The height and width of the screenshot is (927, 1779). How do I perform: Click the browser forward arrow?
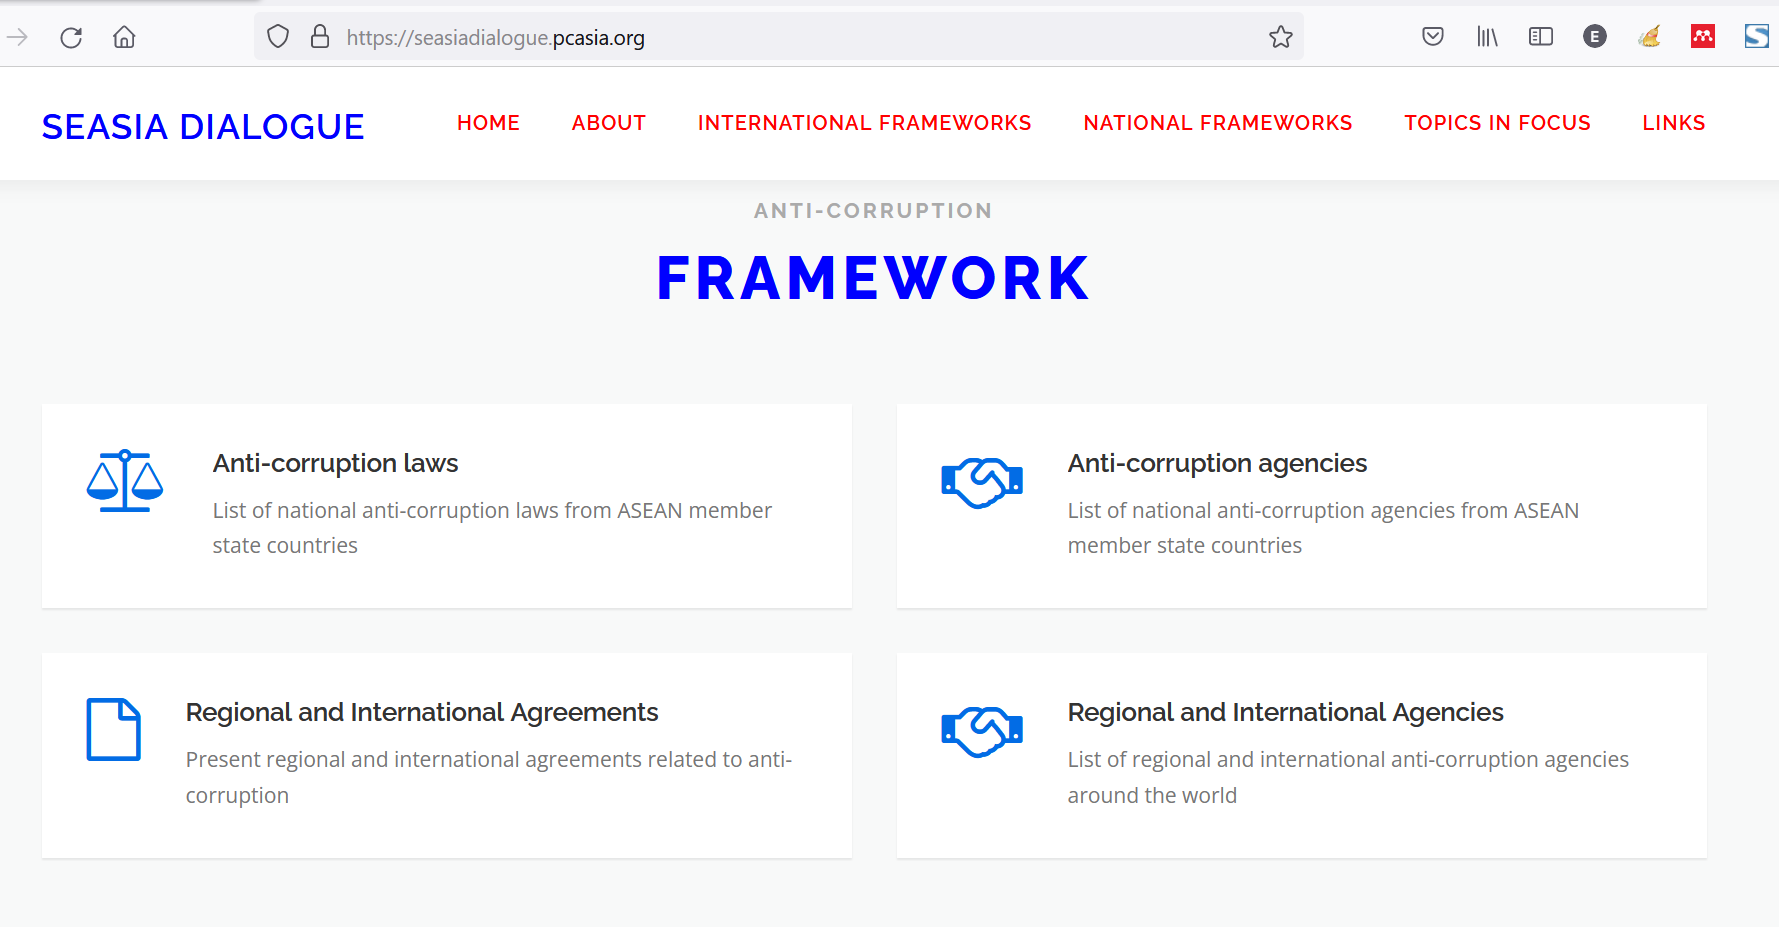pos(17,38)
